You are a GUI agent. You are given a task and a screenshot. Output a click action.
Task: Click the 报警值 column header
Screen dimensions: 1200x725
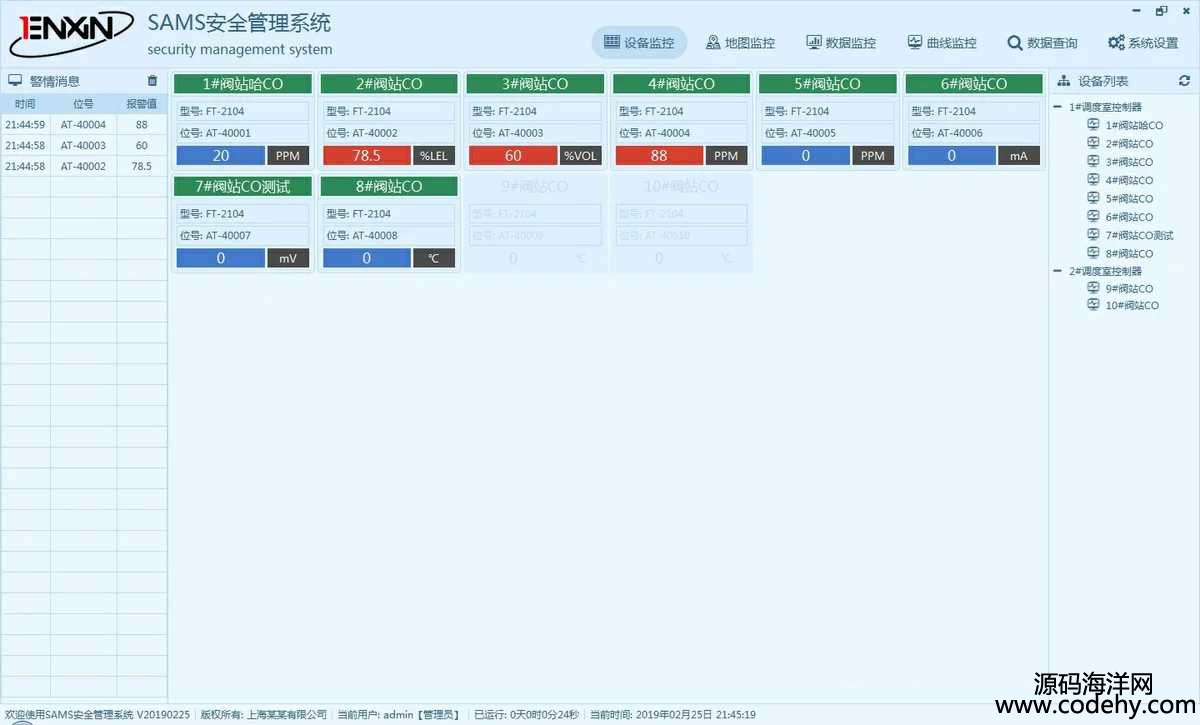[142, 104]
